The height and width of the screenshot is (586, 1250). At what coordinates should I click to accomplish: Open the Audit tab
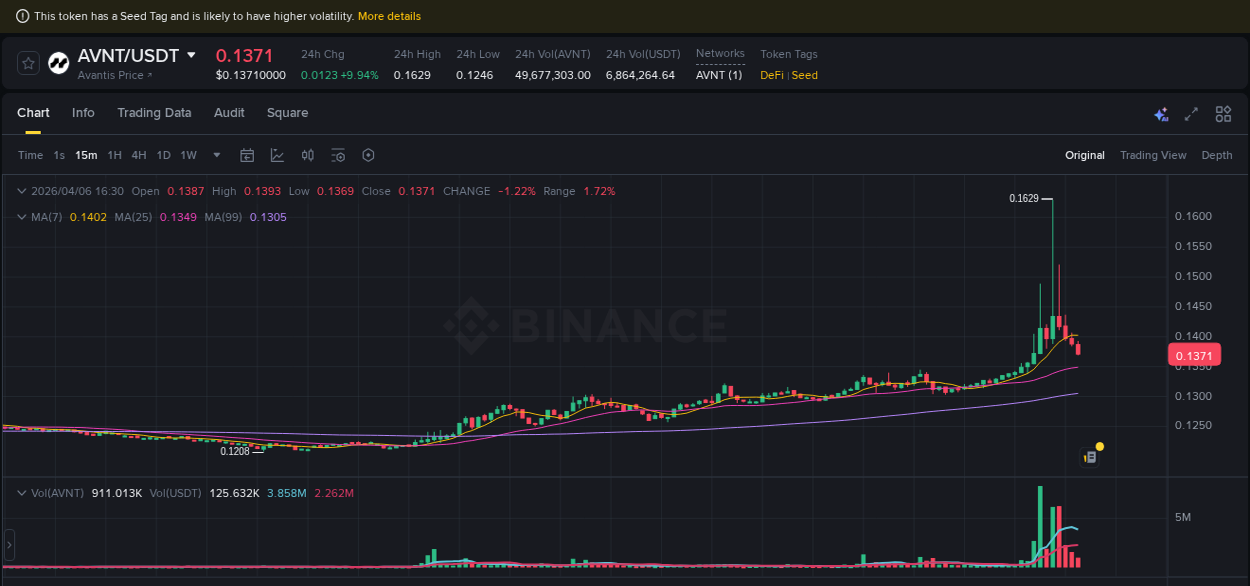[229, 113]
